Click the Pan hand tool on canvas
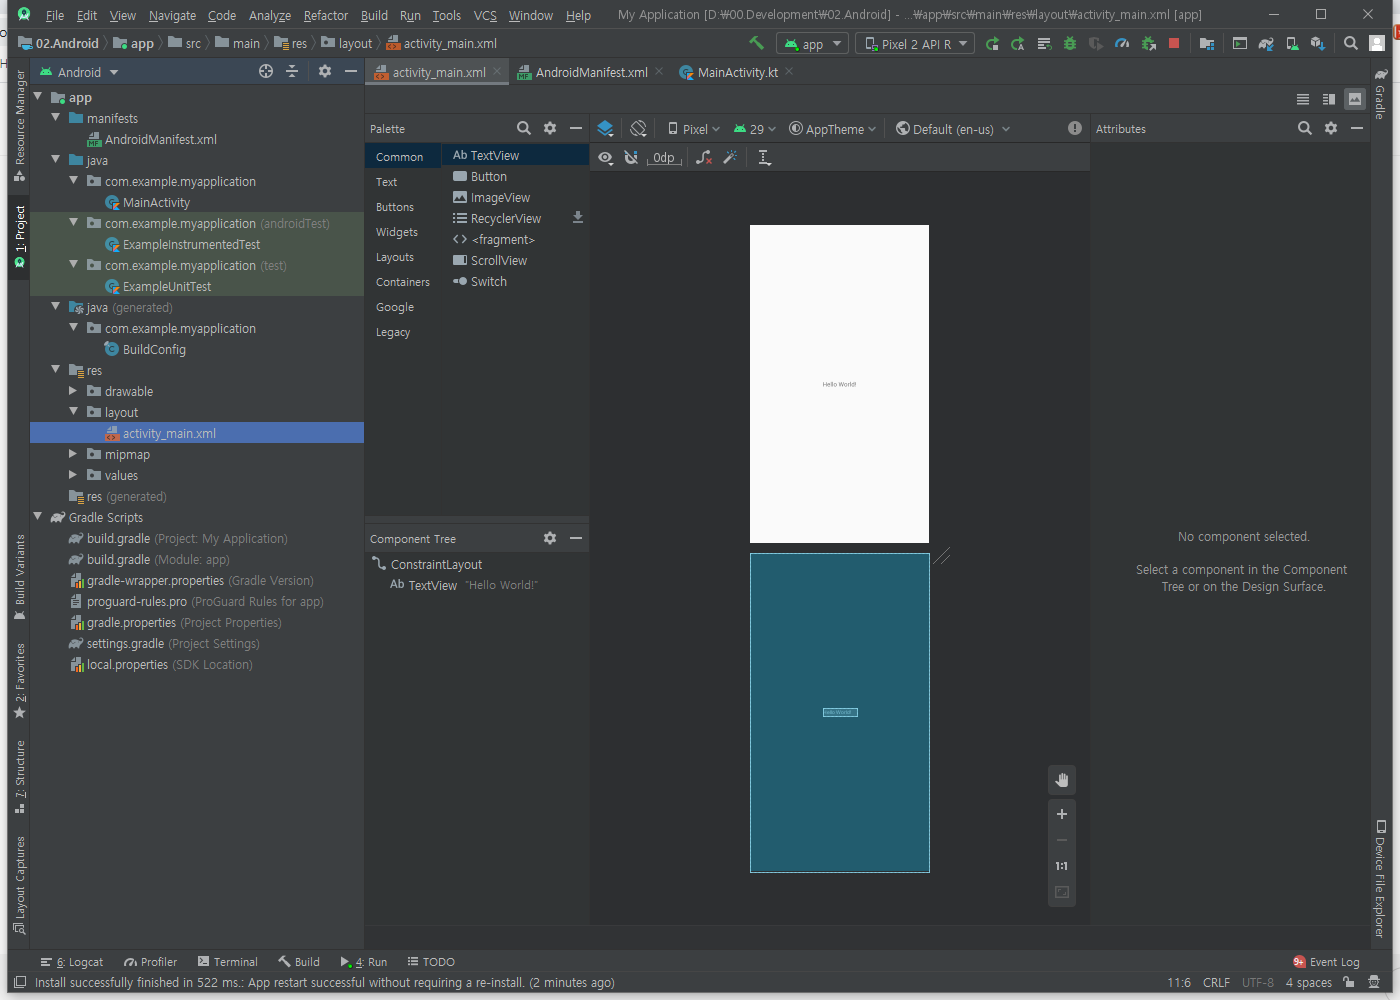This screenshot has height=1000, width=1400. 1062,780
